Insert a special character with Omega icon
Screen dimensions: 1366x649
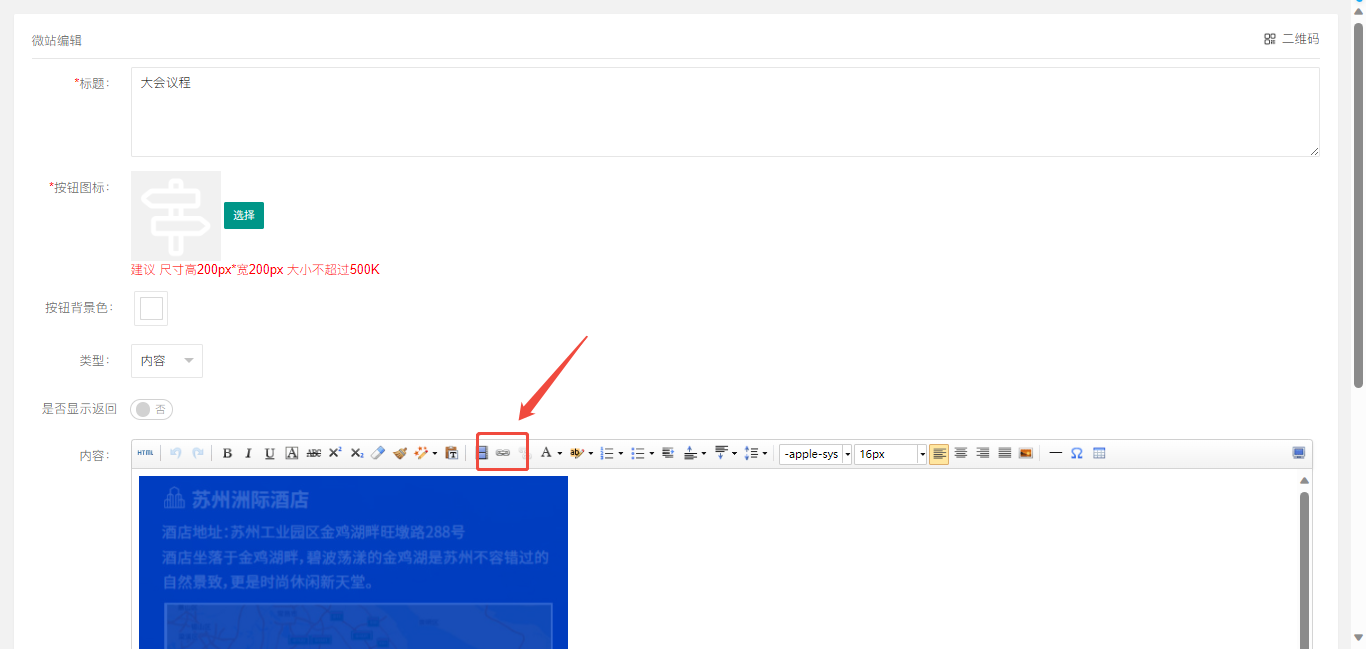point(1077,454)
